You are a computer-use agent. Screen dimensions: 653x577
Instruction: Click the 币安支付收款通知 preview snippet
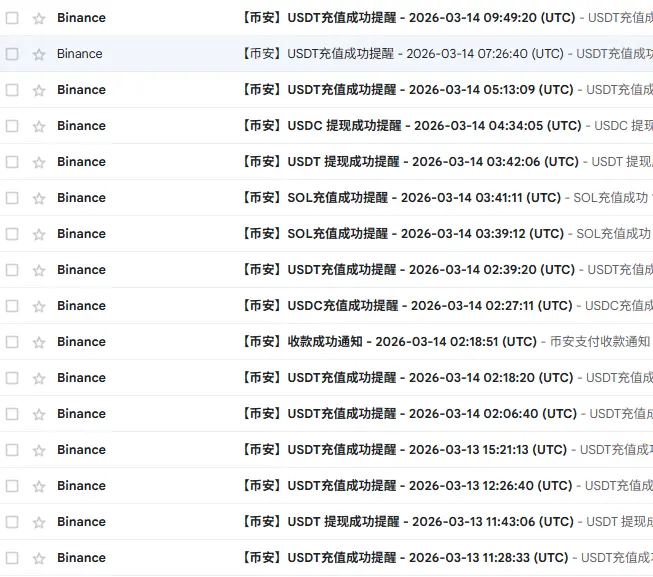click(600, 342)
